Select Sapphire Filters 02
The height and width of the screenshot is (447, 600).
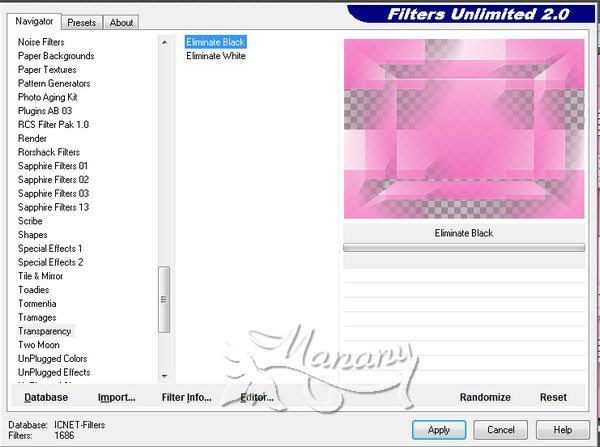point(53,180)
